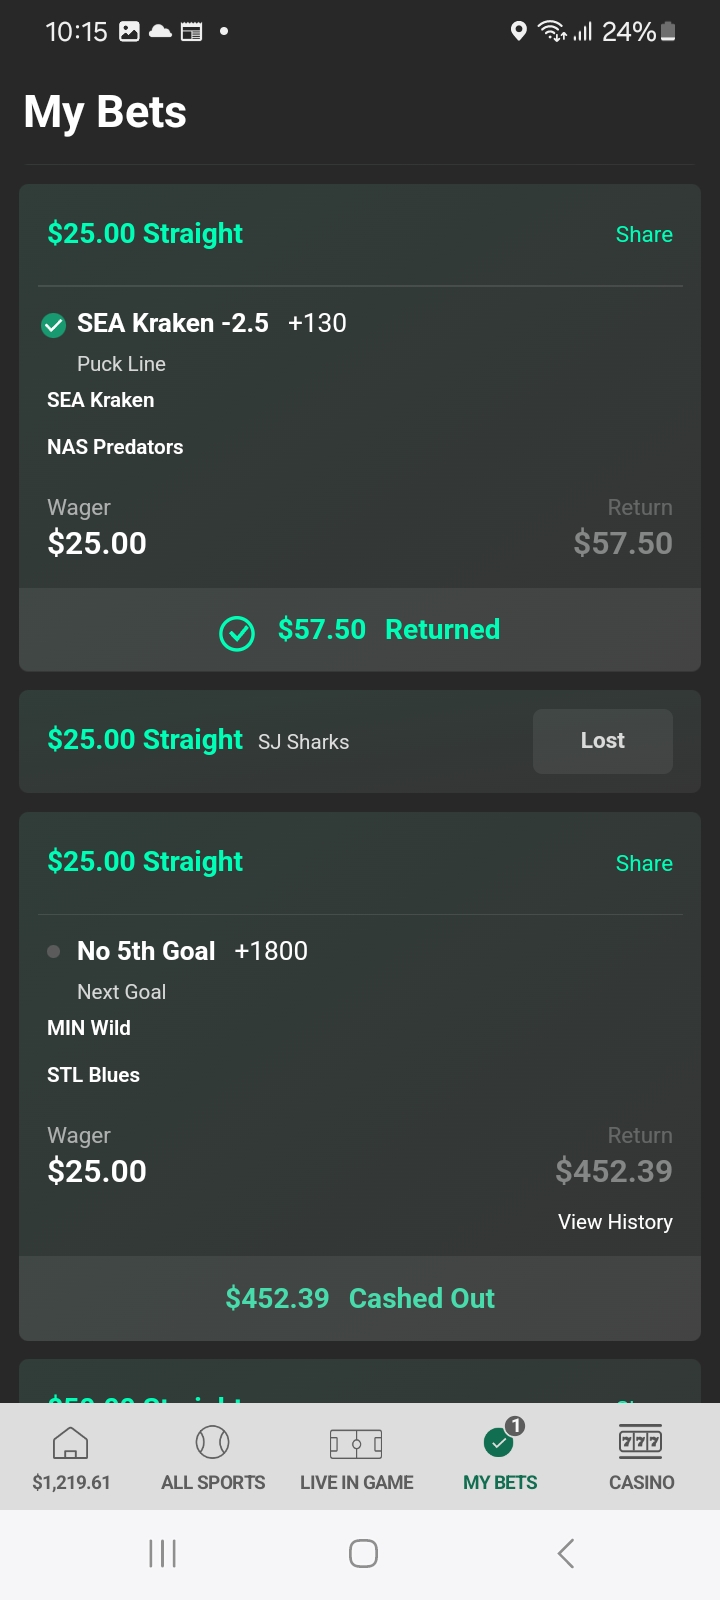720x1600 pixels.
Task: Tap the Android back arrow
Action: click(565, 1553)
